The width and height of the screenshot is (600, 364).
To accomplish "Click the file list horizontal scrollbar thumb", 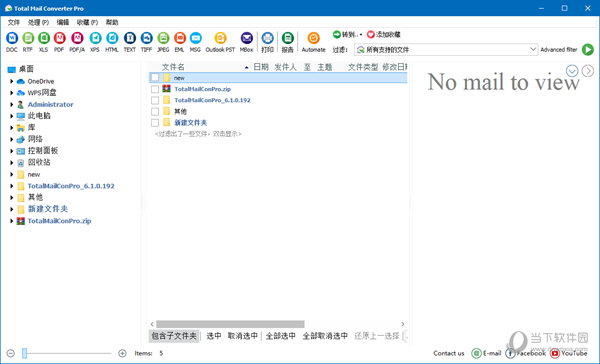I will point(230,324).
